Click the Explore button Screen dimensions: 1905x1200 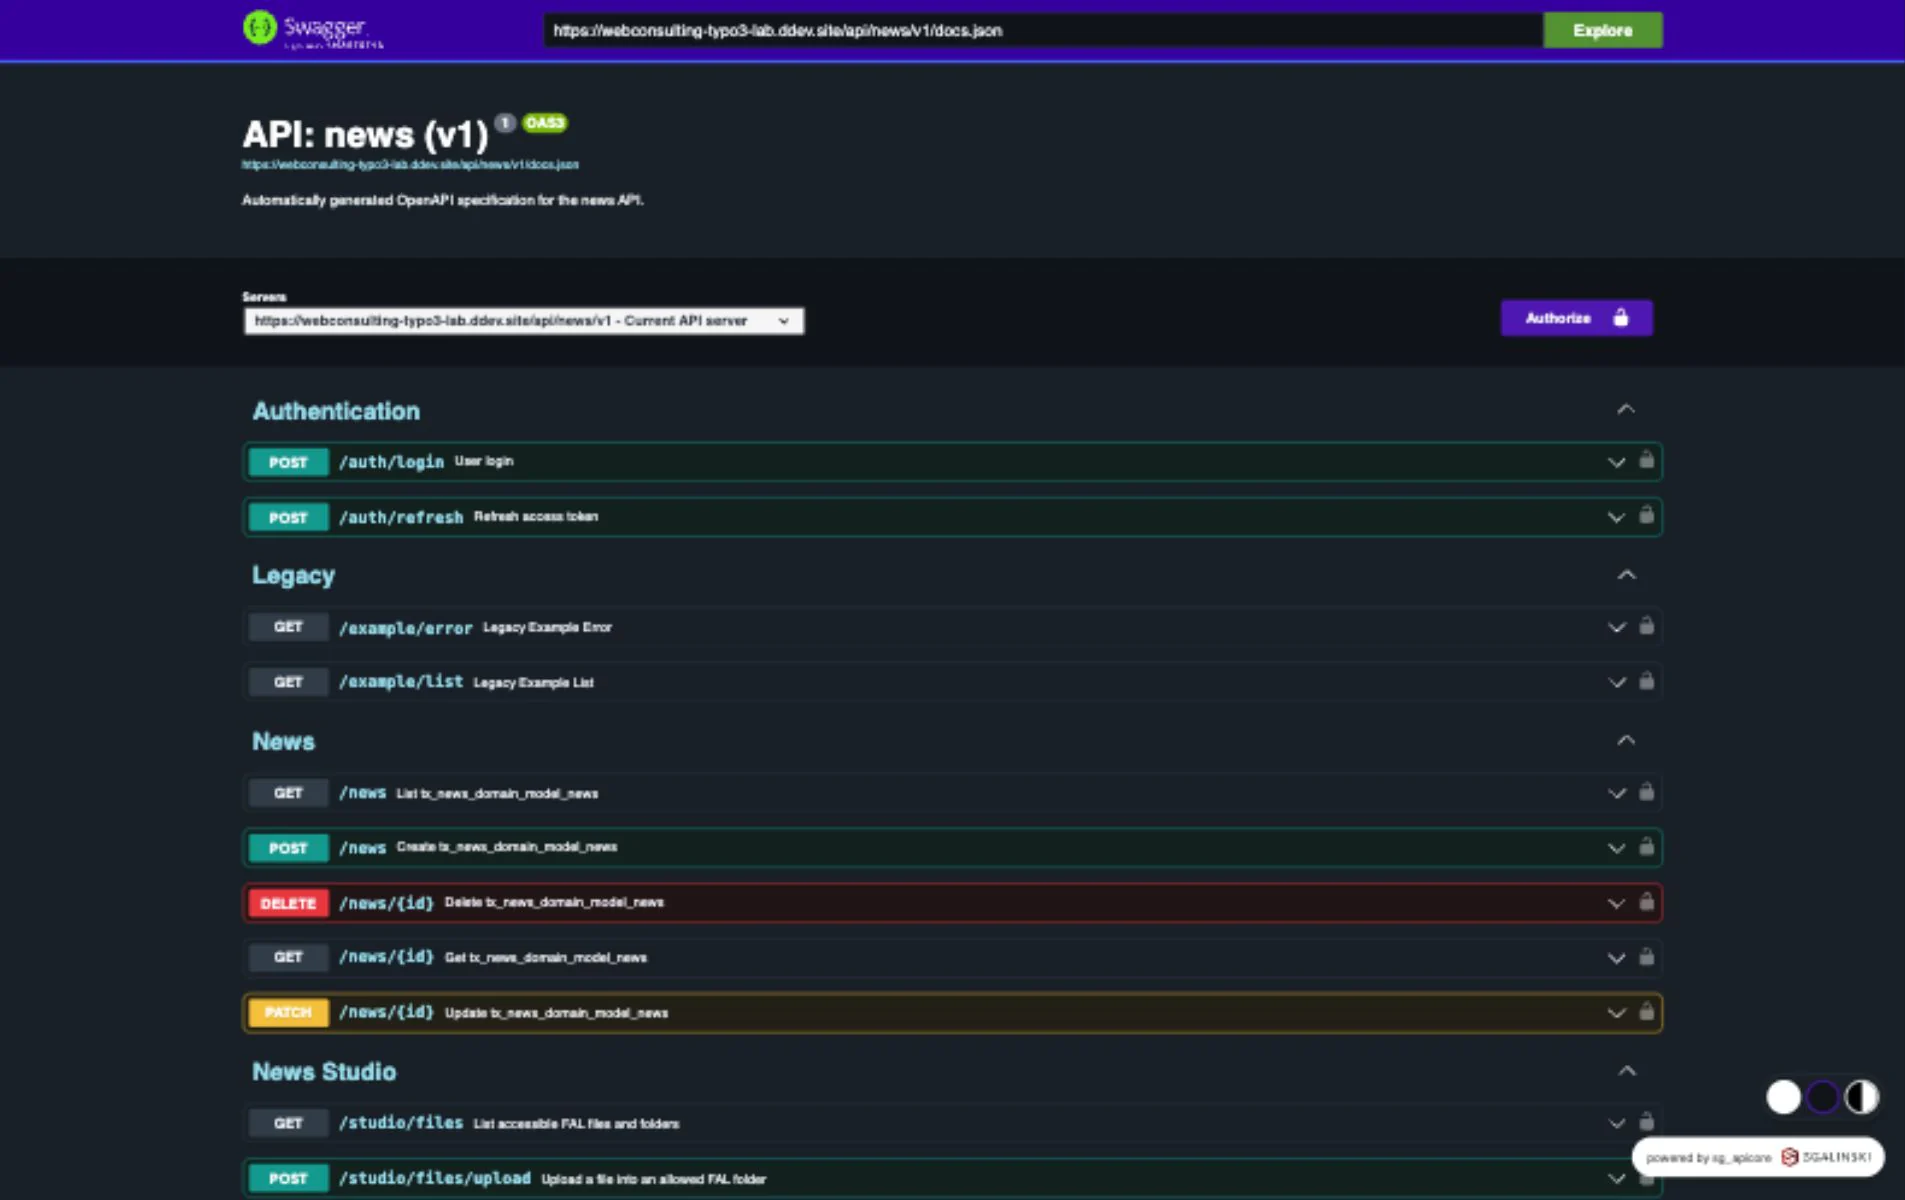tap(1603, 30)
